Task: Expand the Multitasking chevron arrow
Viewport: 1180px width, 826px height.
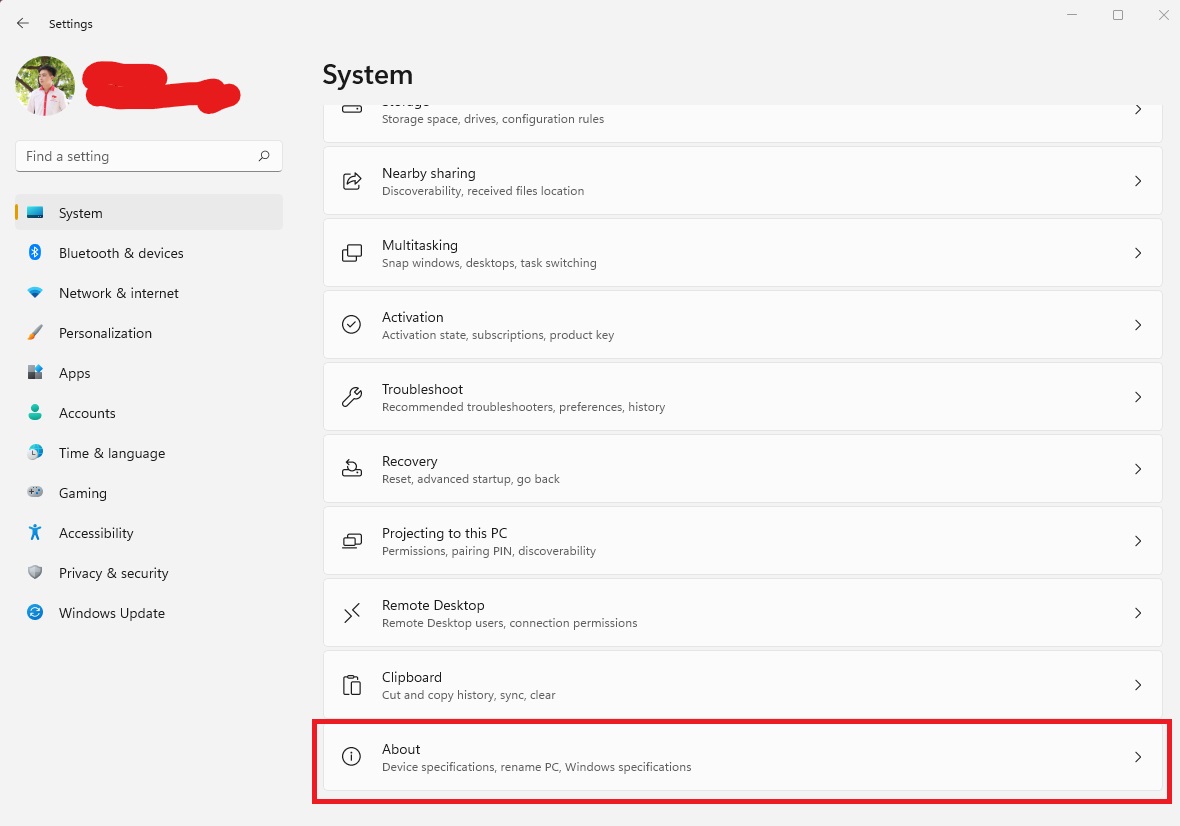Action: coord(1138,253)
